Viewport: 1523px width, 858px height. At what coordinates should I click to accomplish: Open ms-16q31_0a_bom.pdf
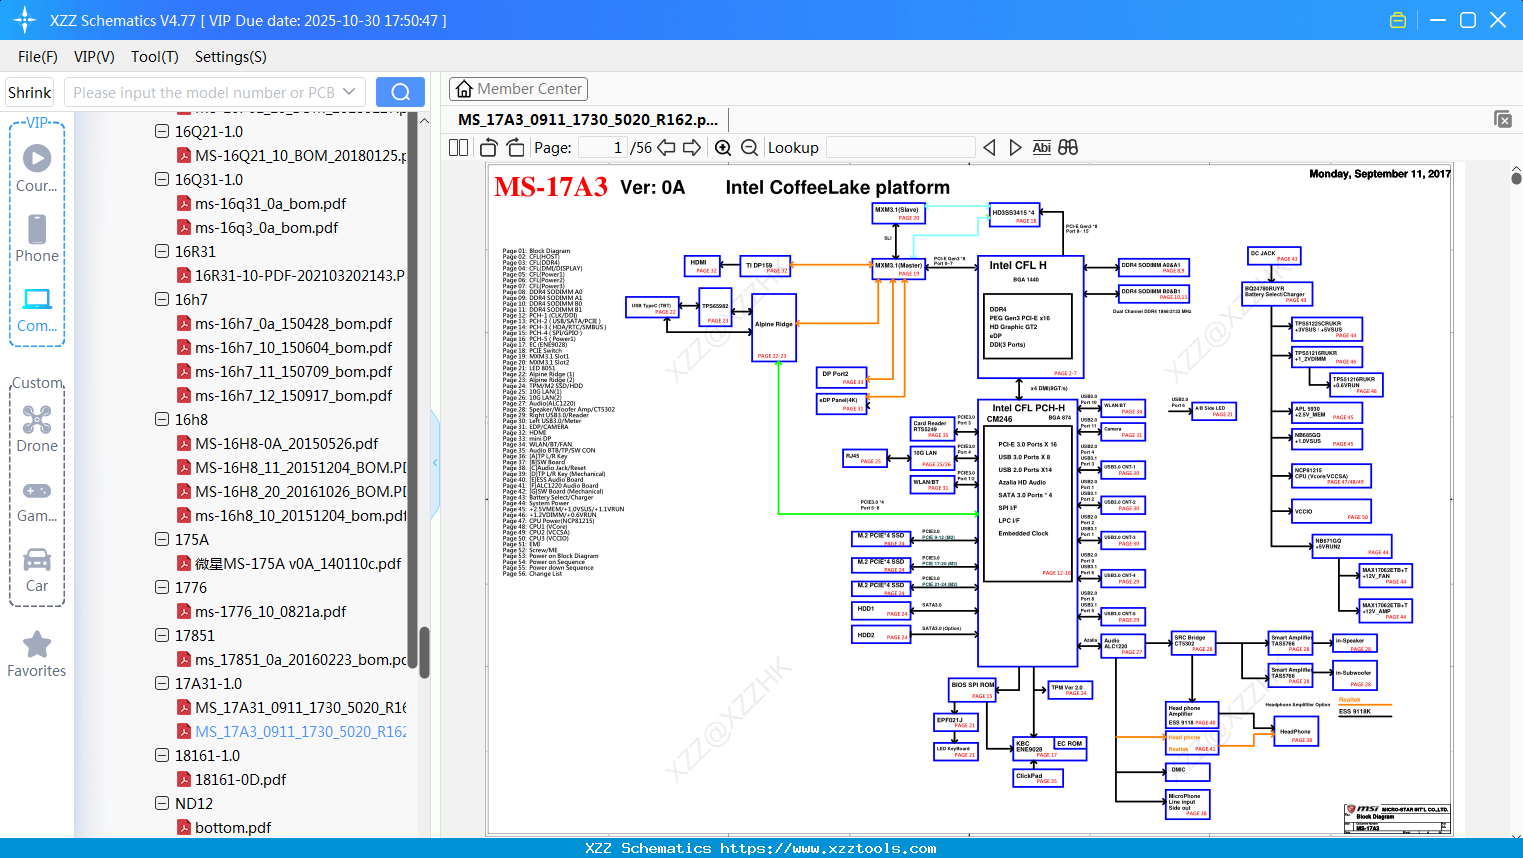pos(270,203)
